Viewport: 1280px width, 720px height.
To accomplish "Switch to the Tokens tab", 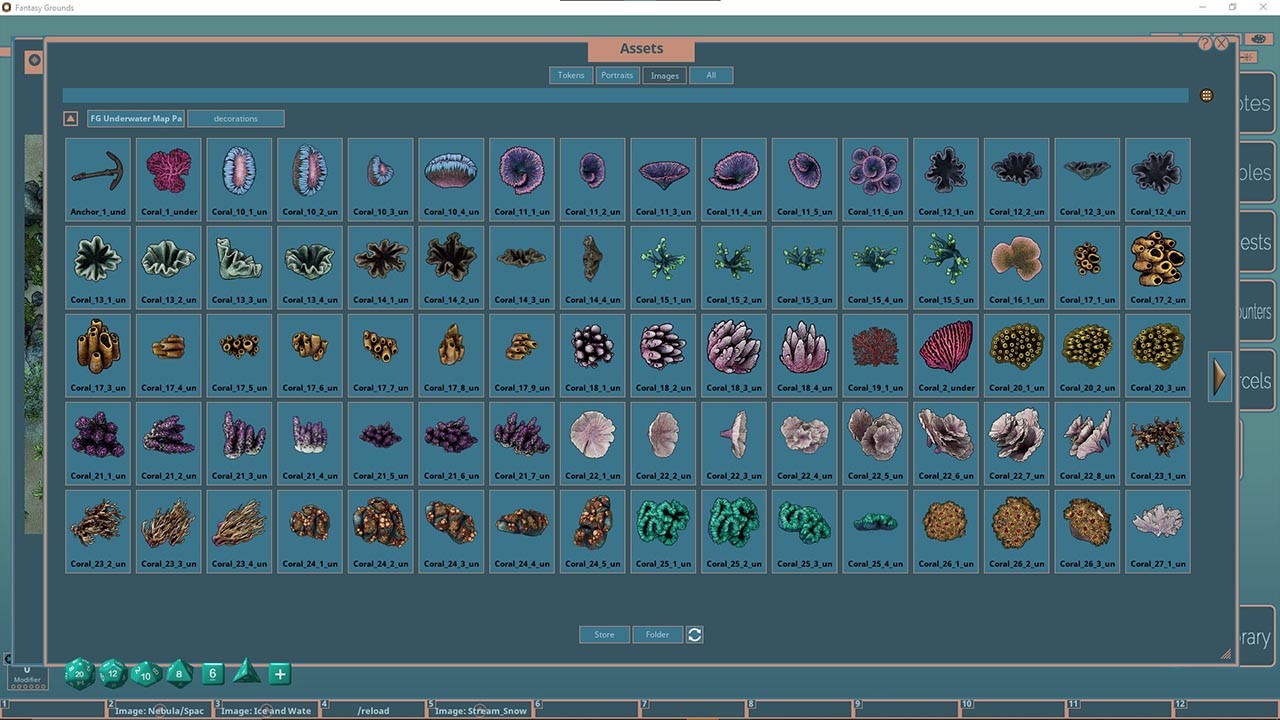I will (x=570, y=75).
